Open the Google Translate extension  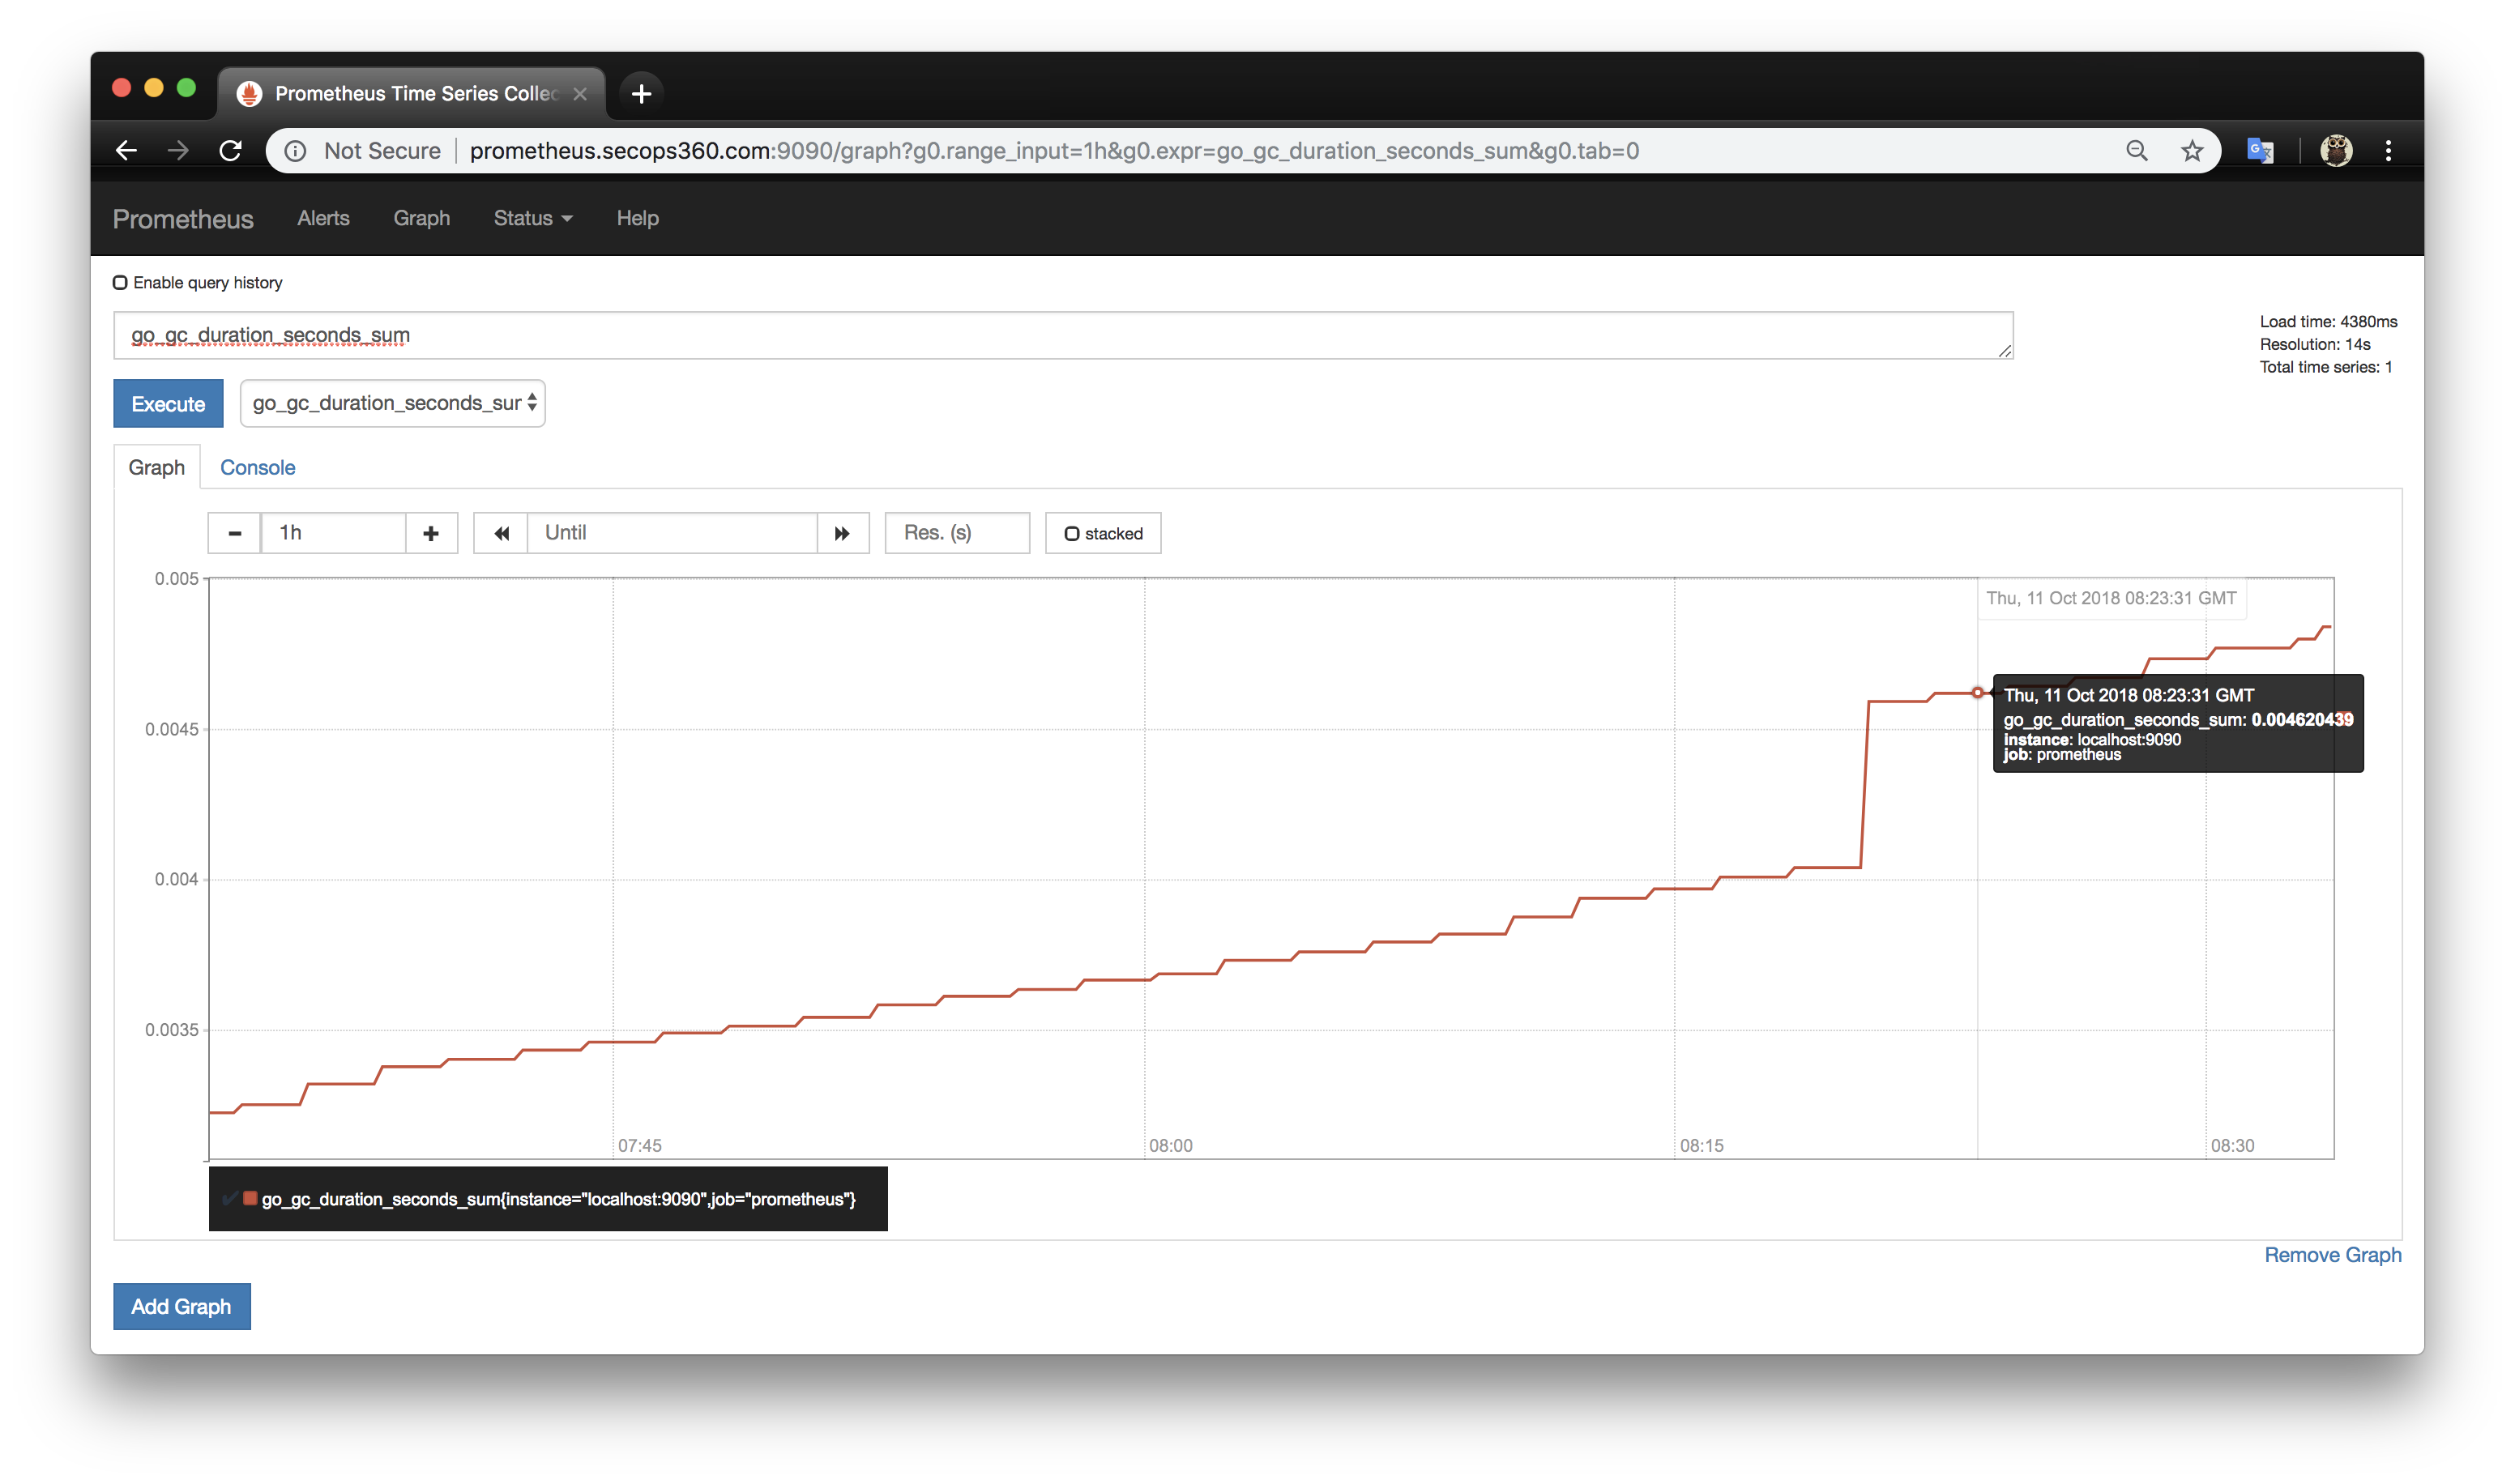2260,151
